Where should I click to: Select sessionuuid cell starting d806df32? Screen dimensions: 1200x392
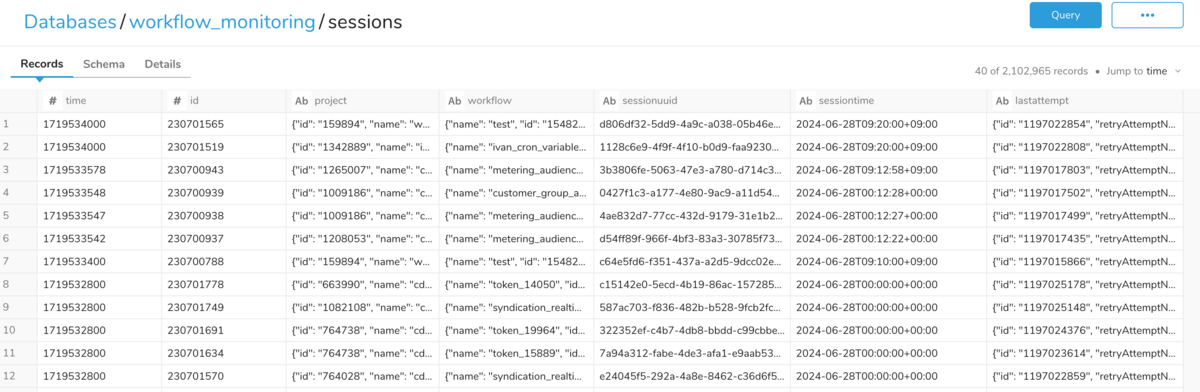[x=692, y=124]
